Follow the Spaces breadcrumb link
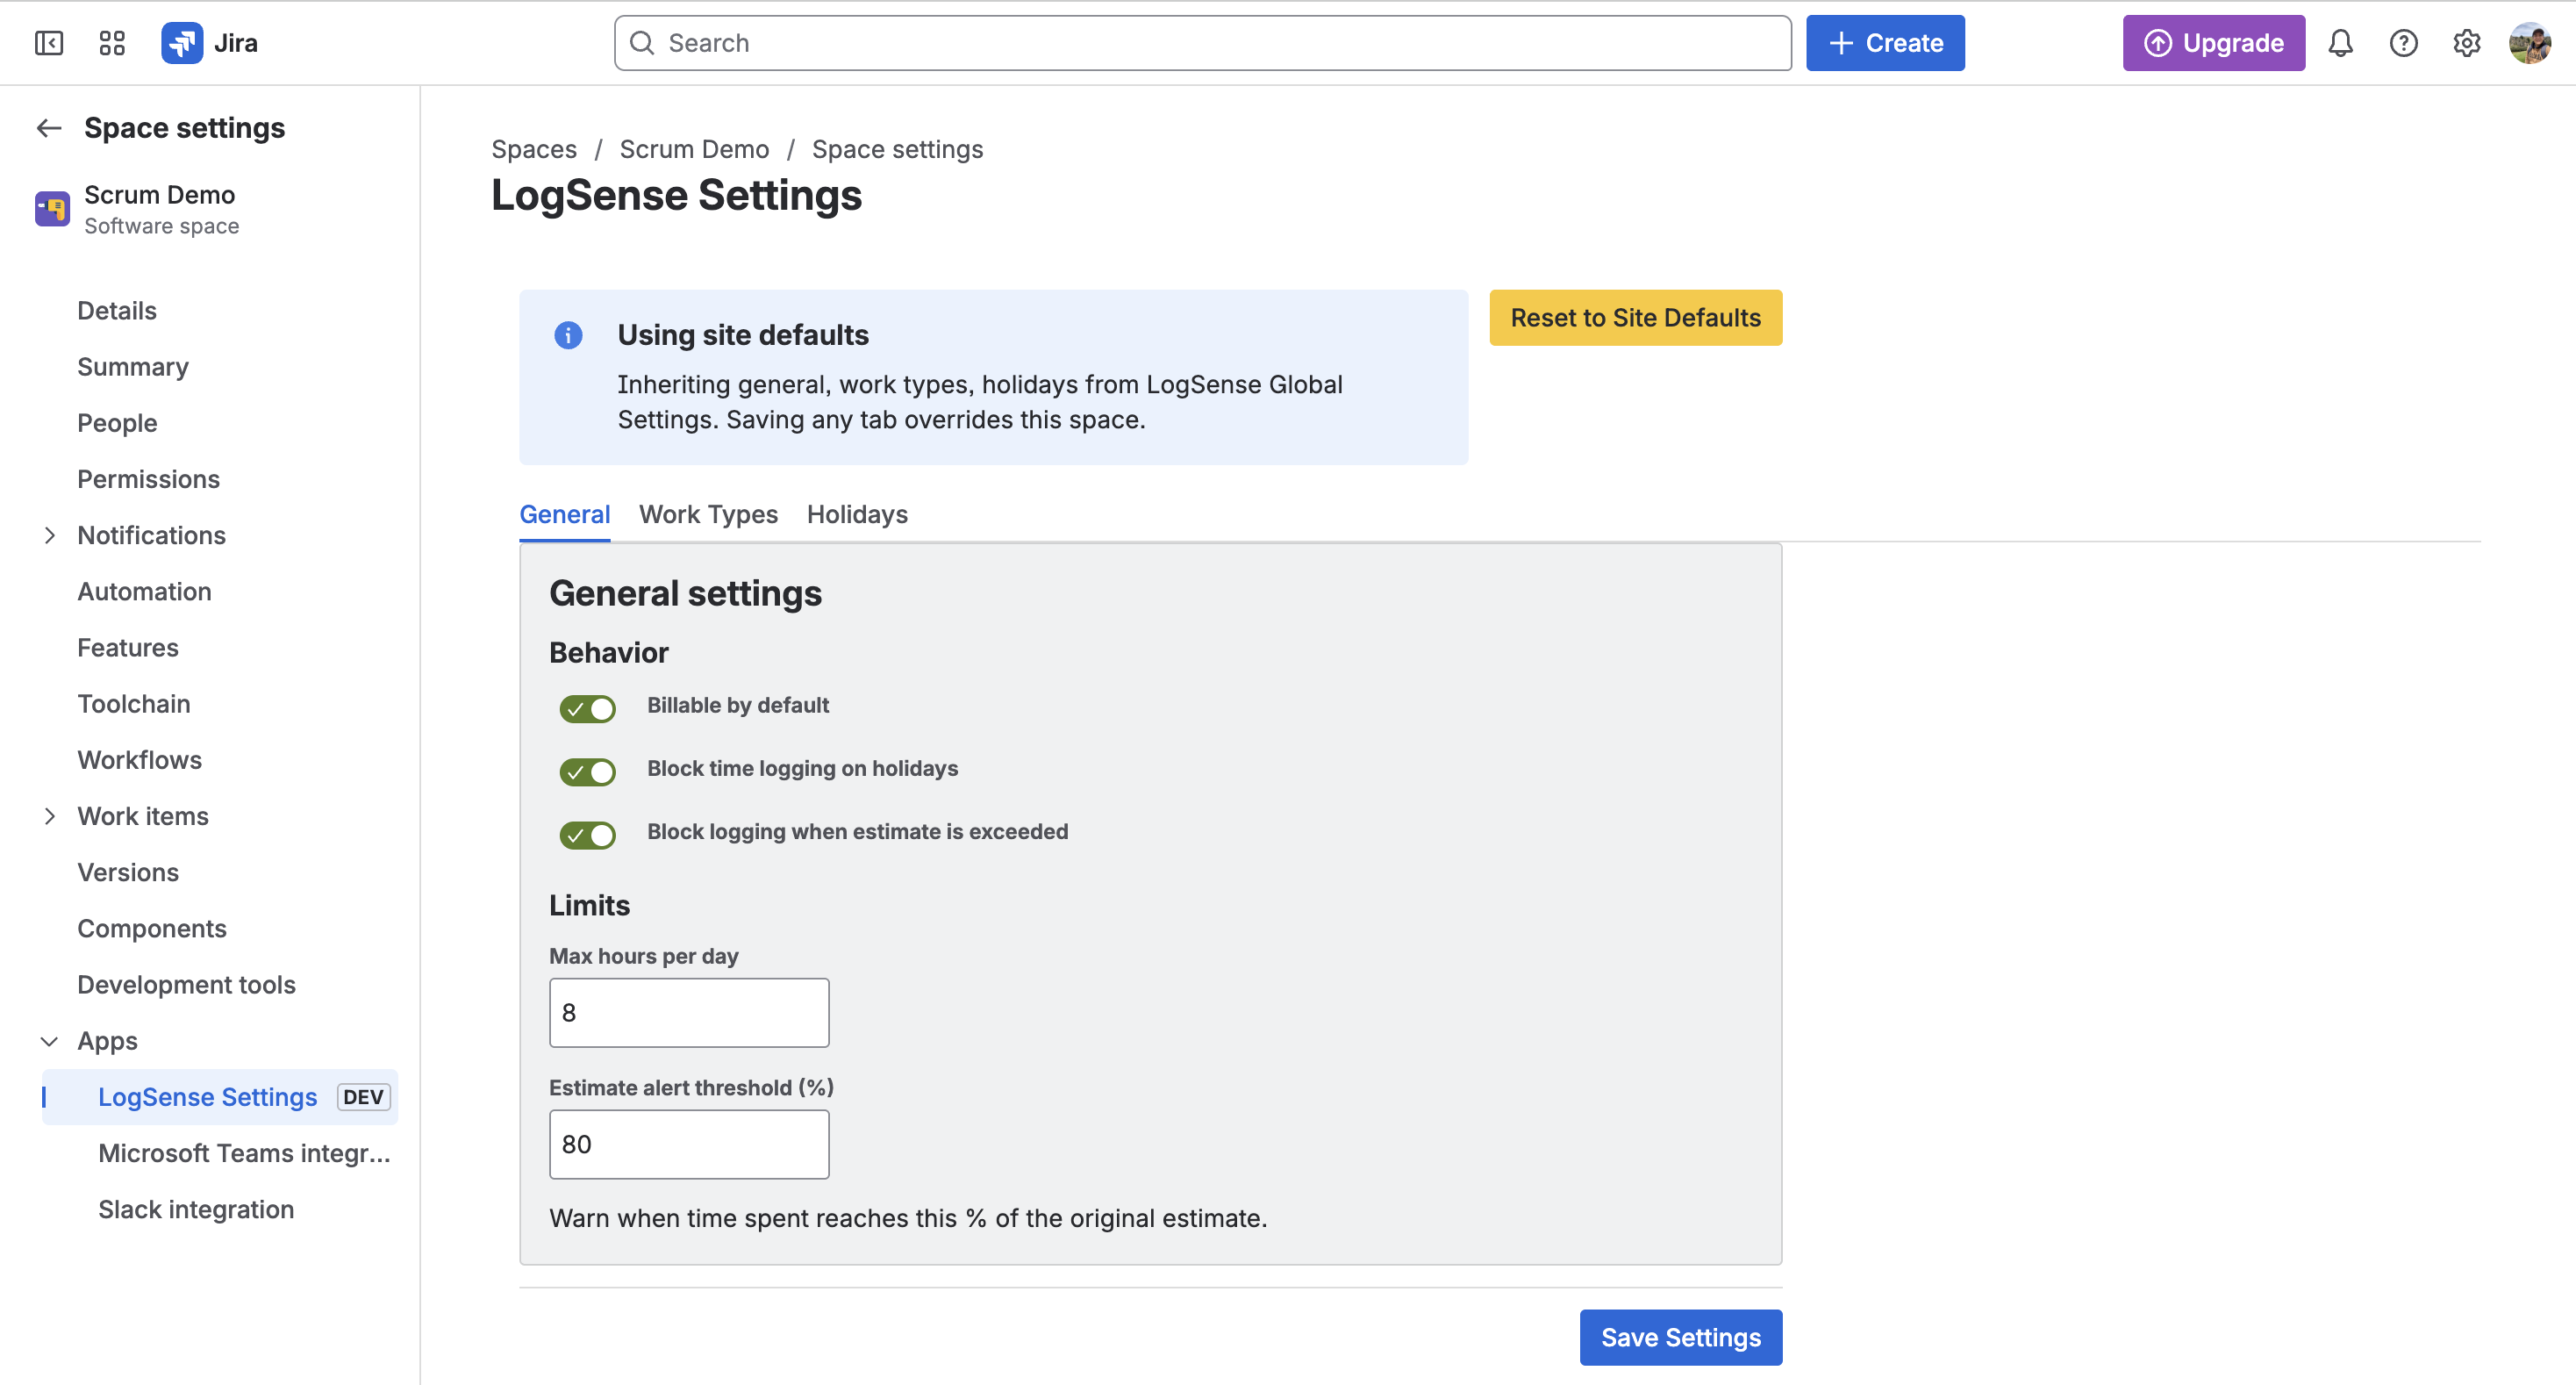Viewport: 2576px width, 1385px height. pos(534,149)
